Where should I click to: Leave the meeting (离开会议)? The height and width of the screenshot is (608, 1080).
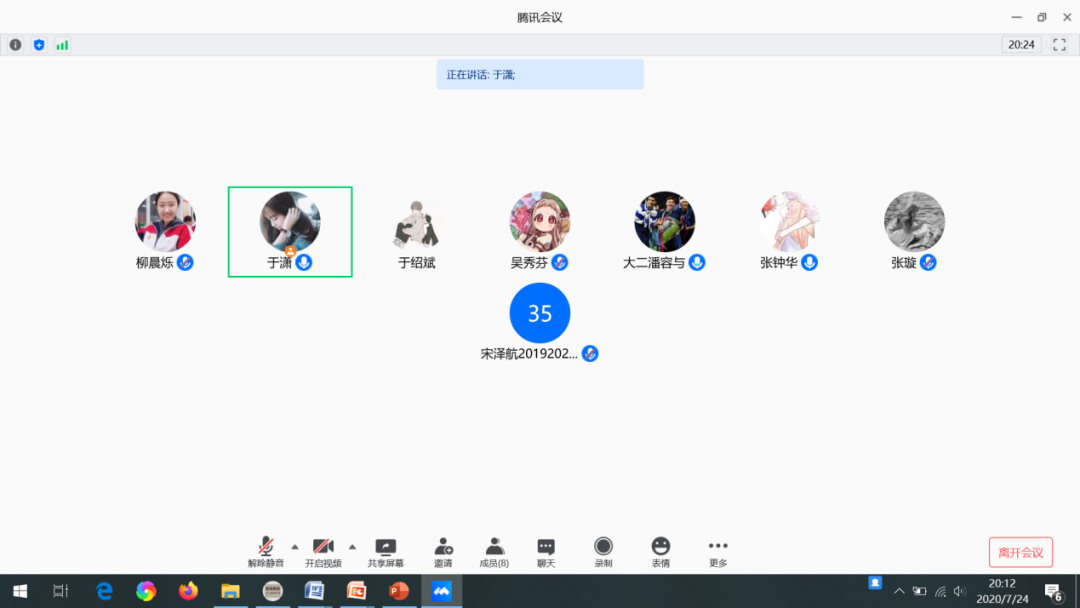click(x=1020, y=552)
